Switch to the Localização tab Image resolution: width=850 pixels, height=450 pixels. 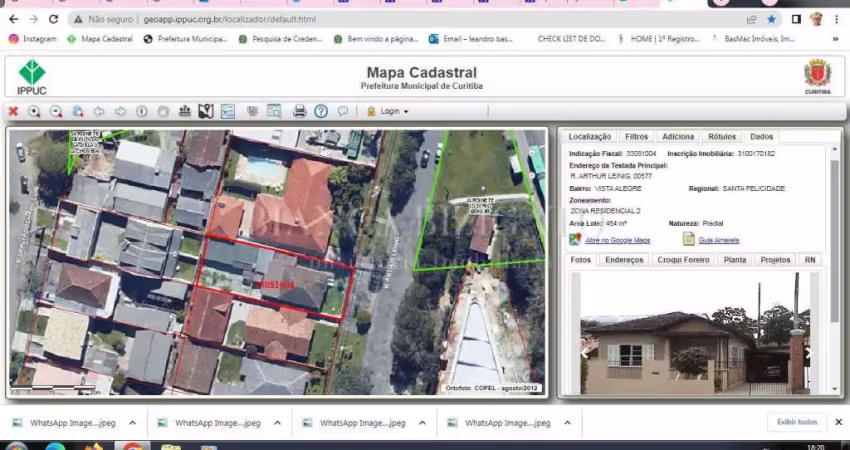(x=590, y=137)
